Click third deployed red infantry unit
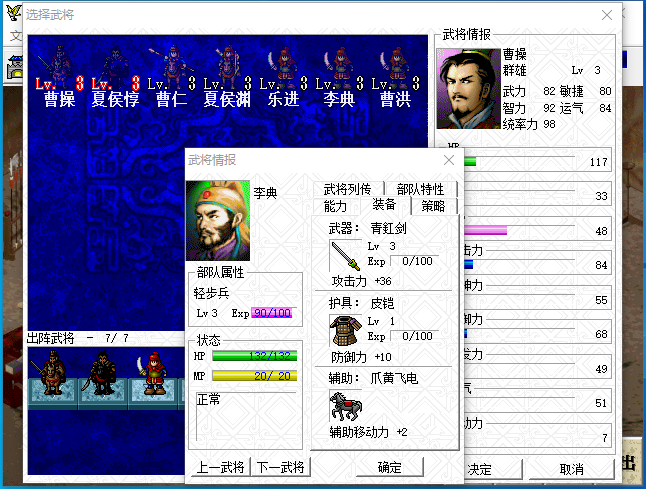This screenshot has height=489, width=646. click(x=153, y=373)
